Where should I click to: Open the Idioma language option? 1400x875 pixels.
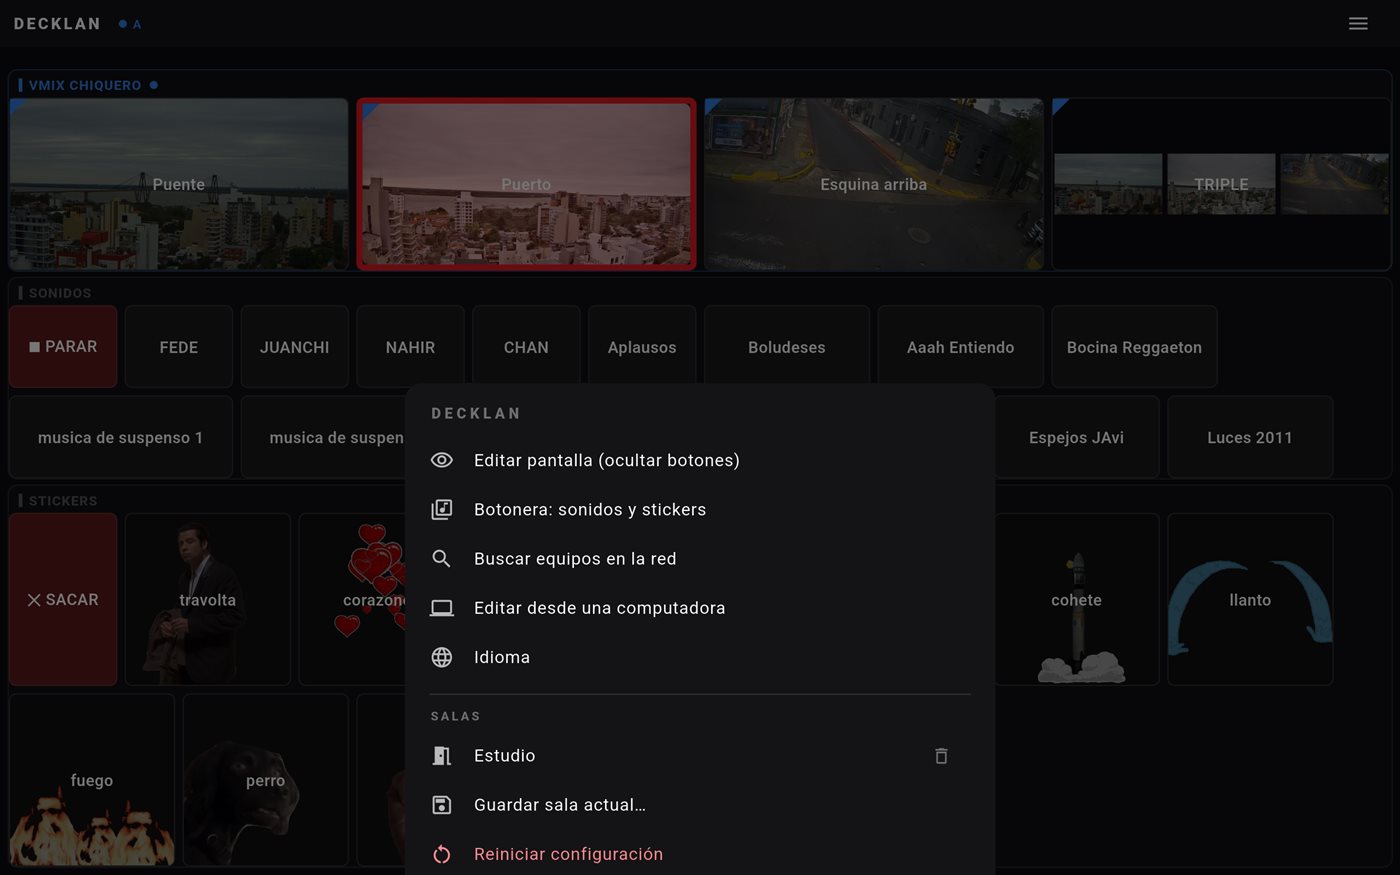[700, 657]
